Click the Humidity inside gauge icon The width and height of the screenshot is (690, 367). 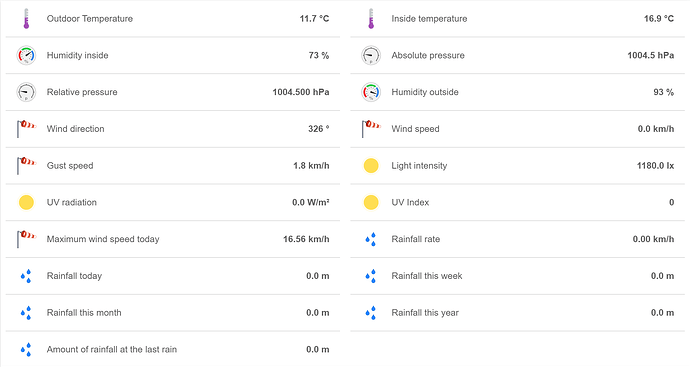tap(26, 55)
